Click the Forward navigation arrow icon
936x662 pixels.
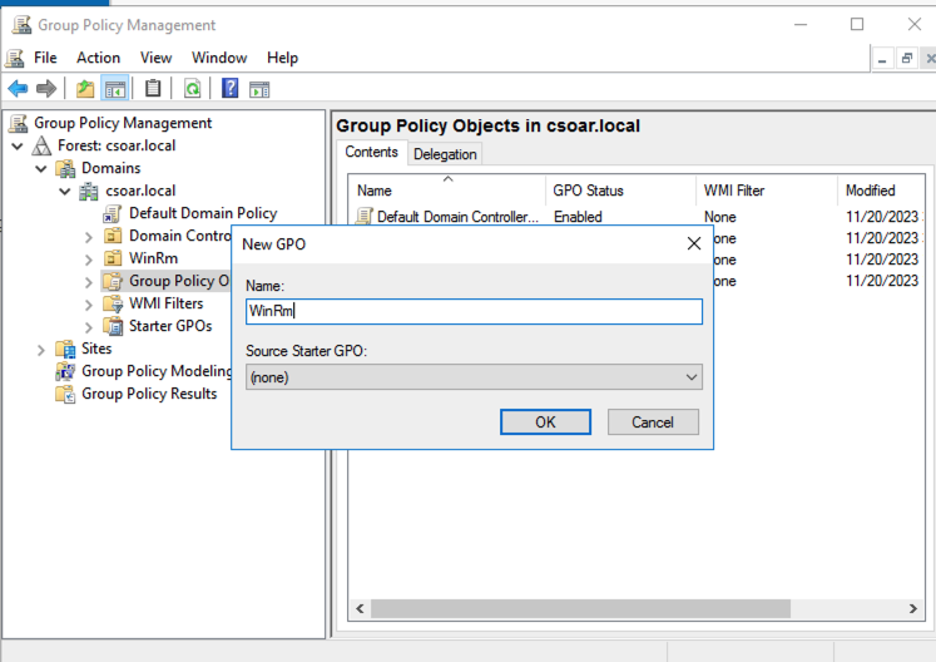[45, 88]
